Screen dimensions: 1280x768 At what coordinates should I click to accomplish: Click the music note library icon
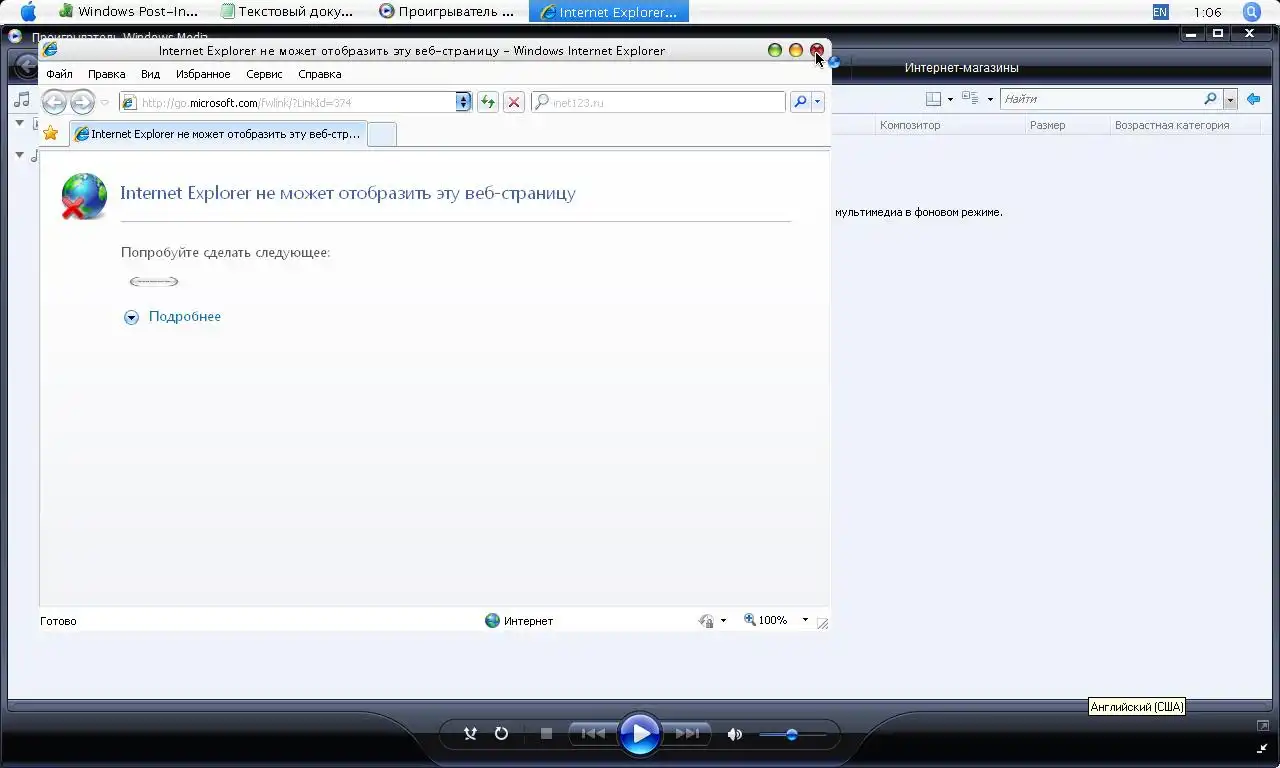click(x=22, y=99)
